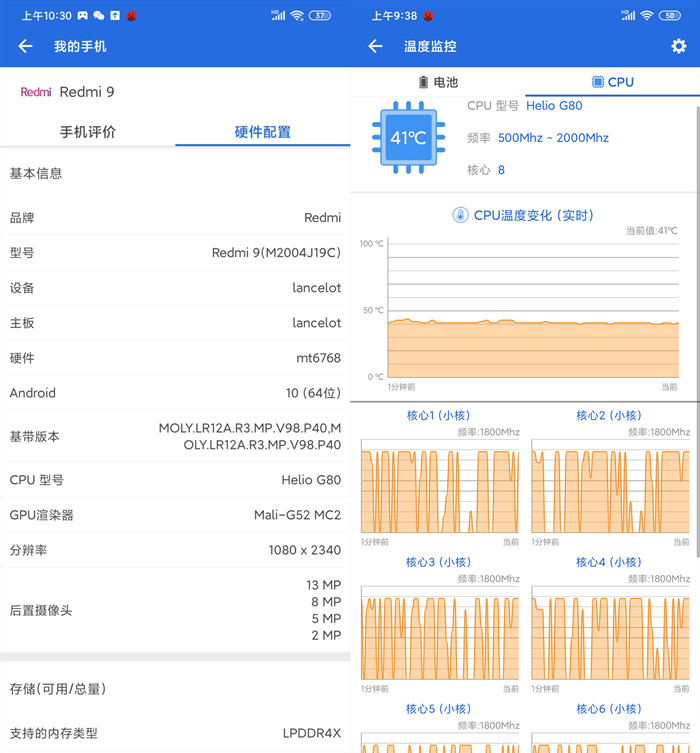Click the 品牌 Redmi row

tap(175, 218)
